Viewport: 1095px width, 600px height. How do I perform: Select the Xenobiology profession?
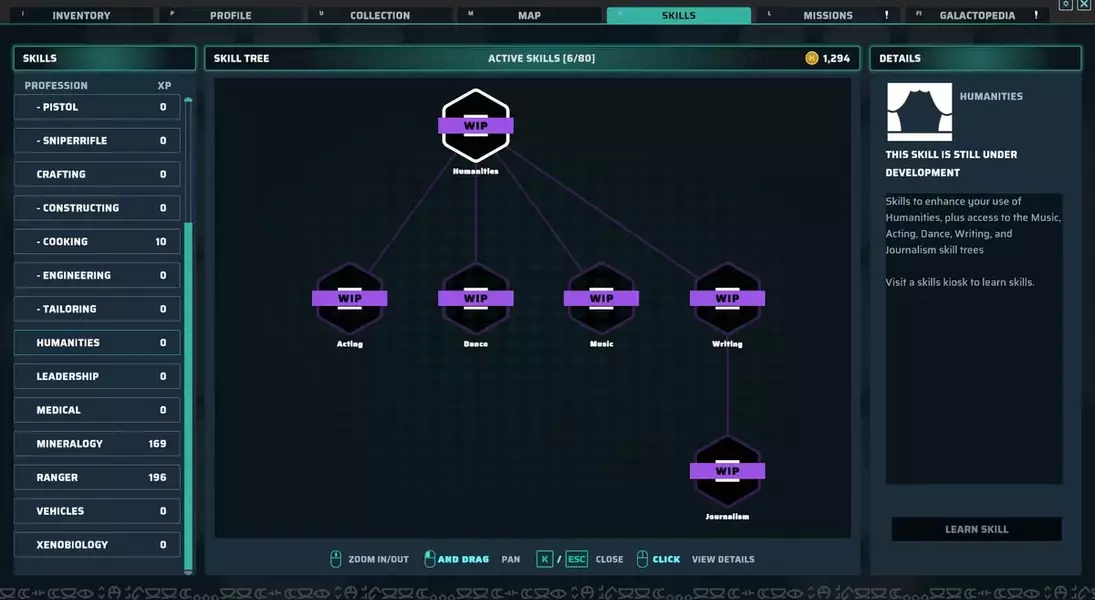click(x=97, y=544)
